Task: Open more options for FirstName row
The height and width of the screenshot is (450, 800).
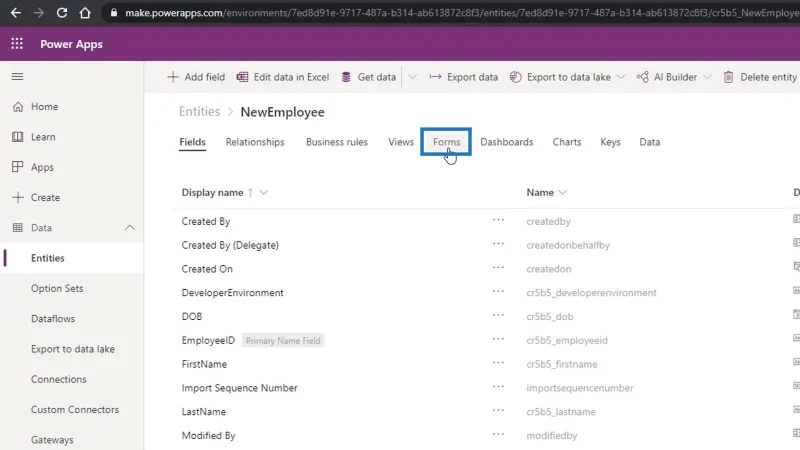Action: [x=498, y=363]
